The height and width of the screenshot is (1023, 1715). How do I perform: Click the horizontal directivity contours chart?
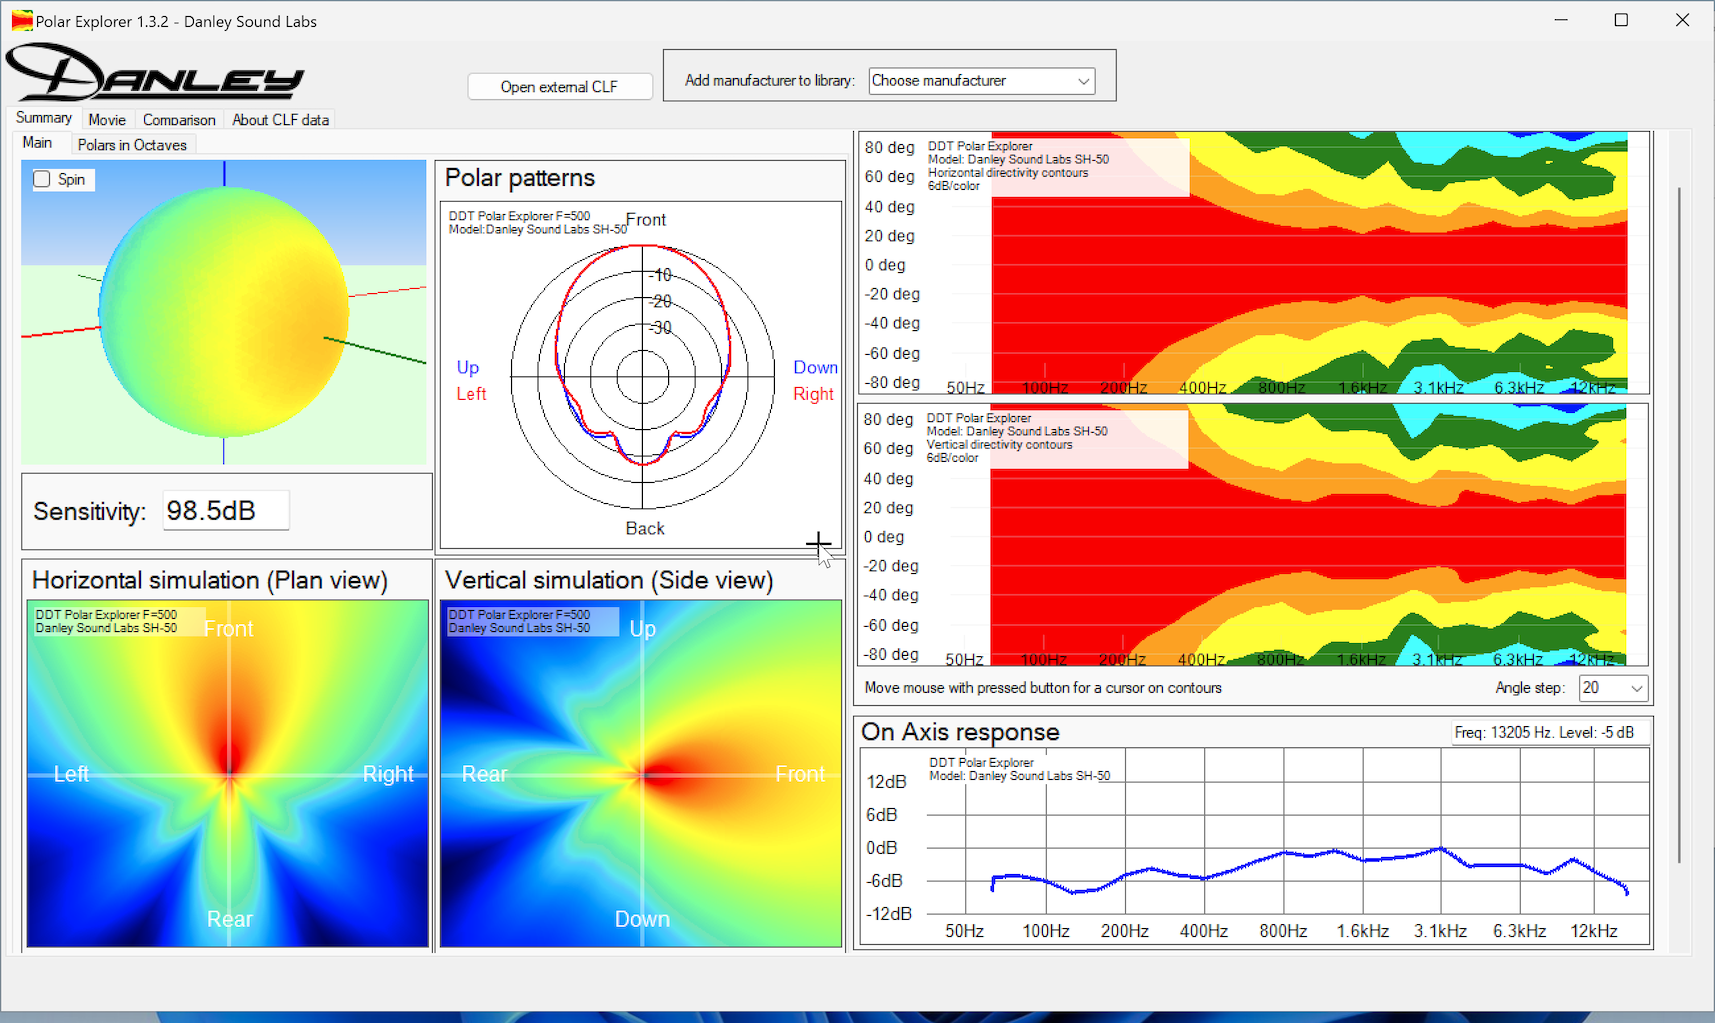click(x=1253, y=263)
